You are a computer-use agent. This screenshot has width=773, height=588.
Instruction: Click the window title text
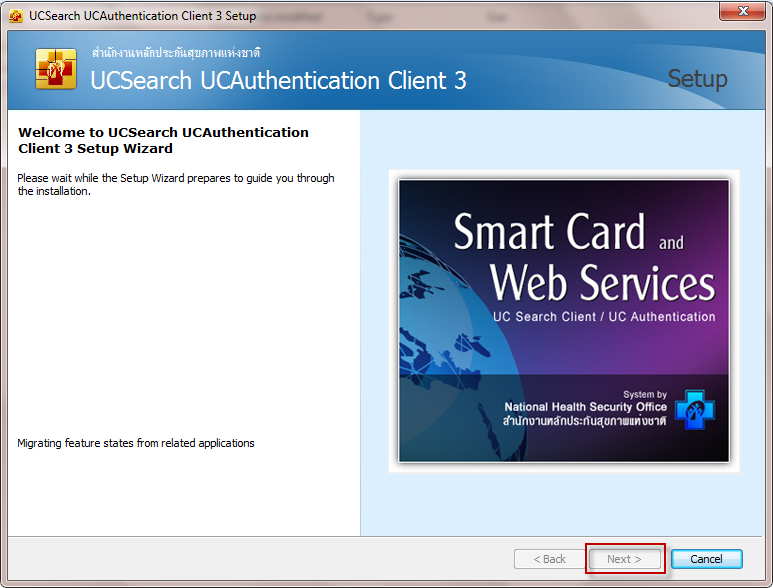(142, 16)
